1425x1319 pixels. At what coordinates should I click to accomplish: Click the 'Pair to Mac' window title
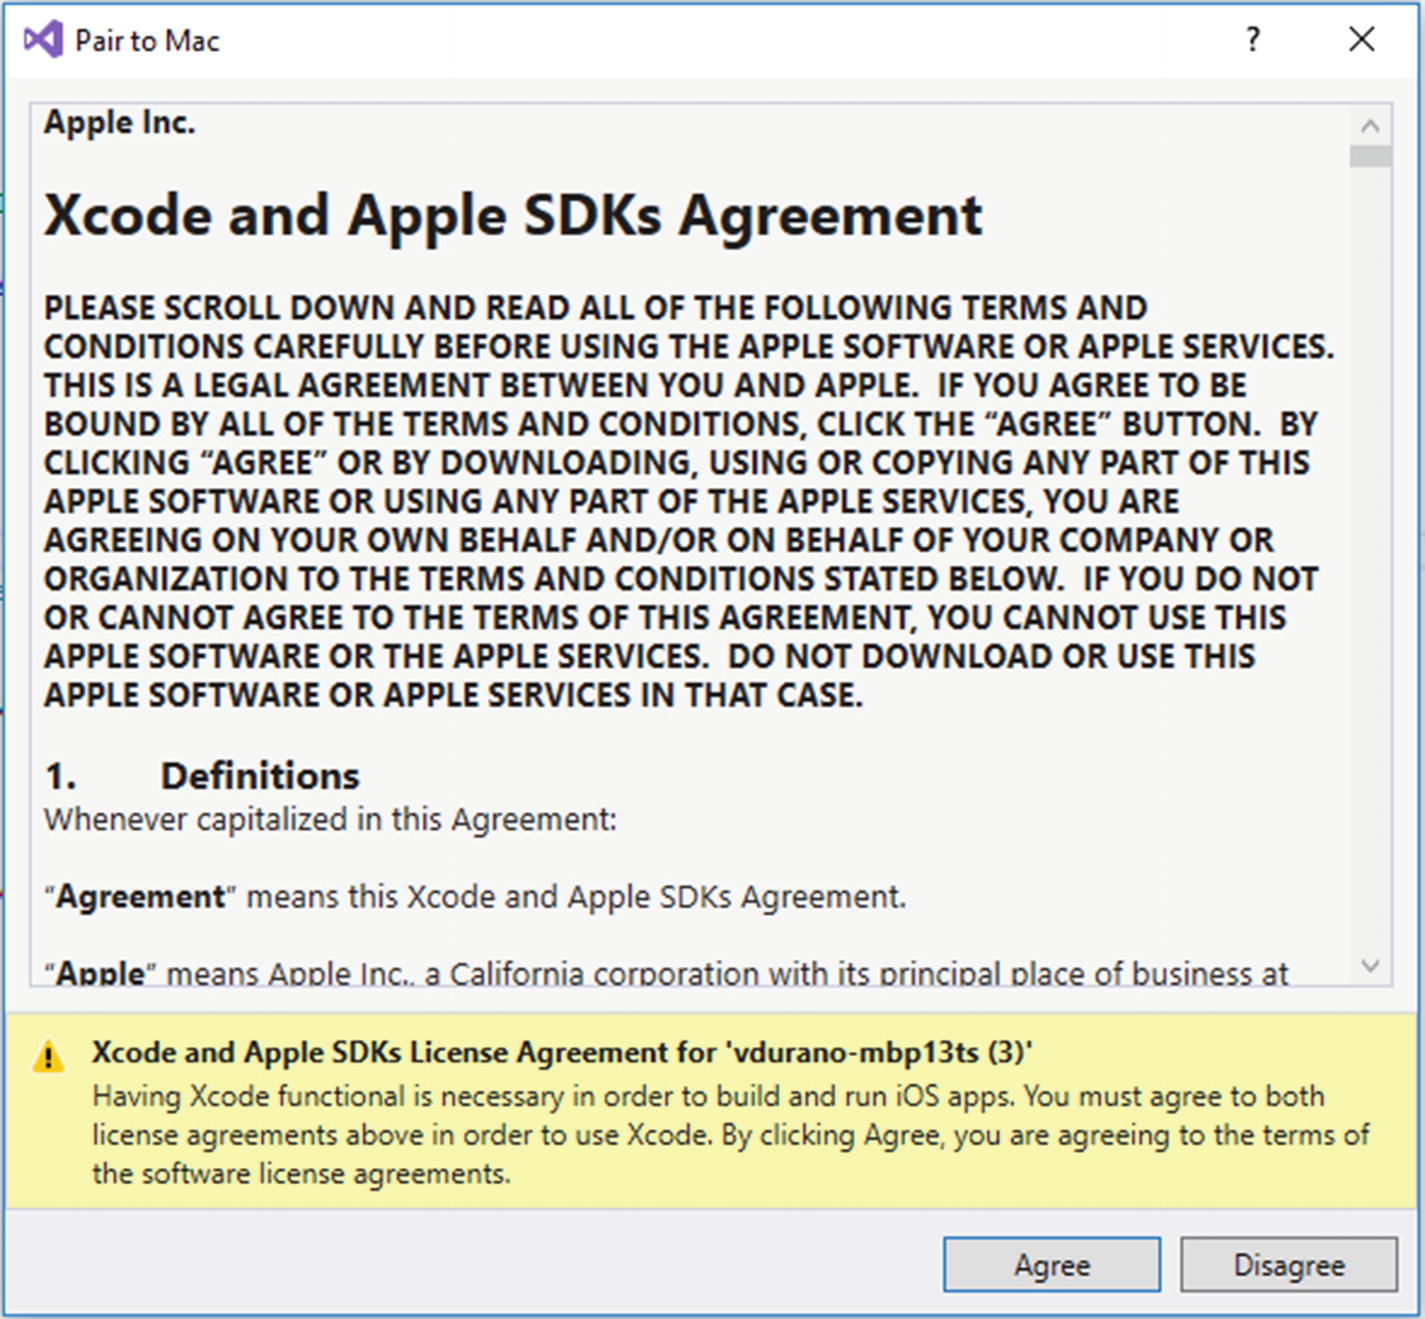(x=147, y=41)
